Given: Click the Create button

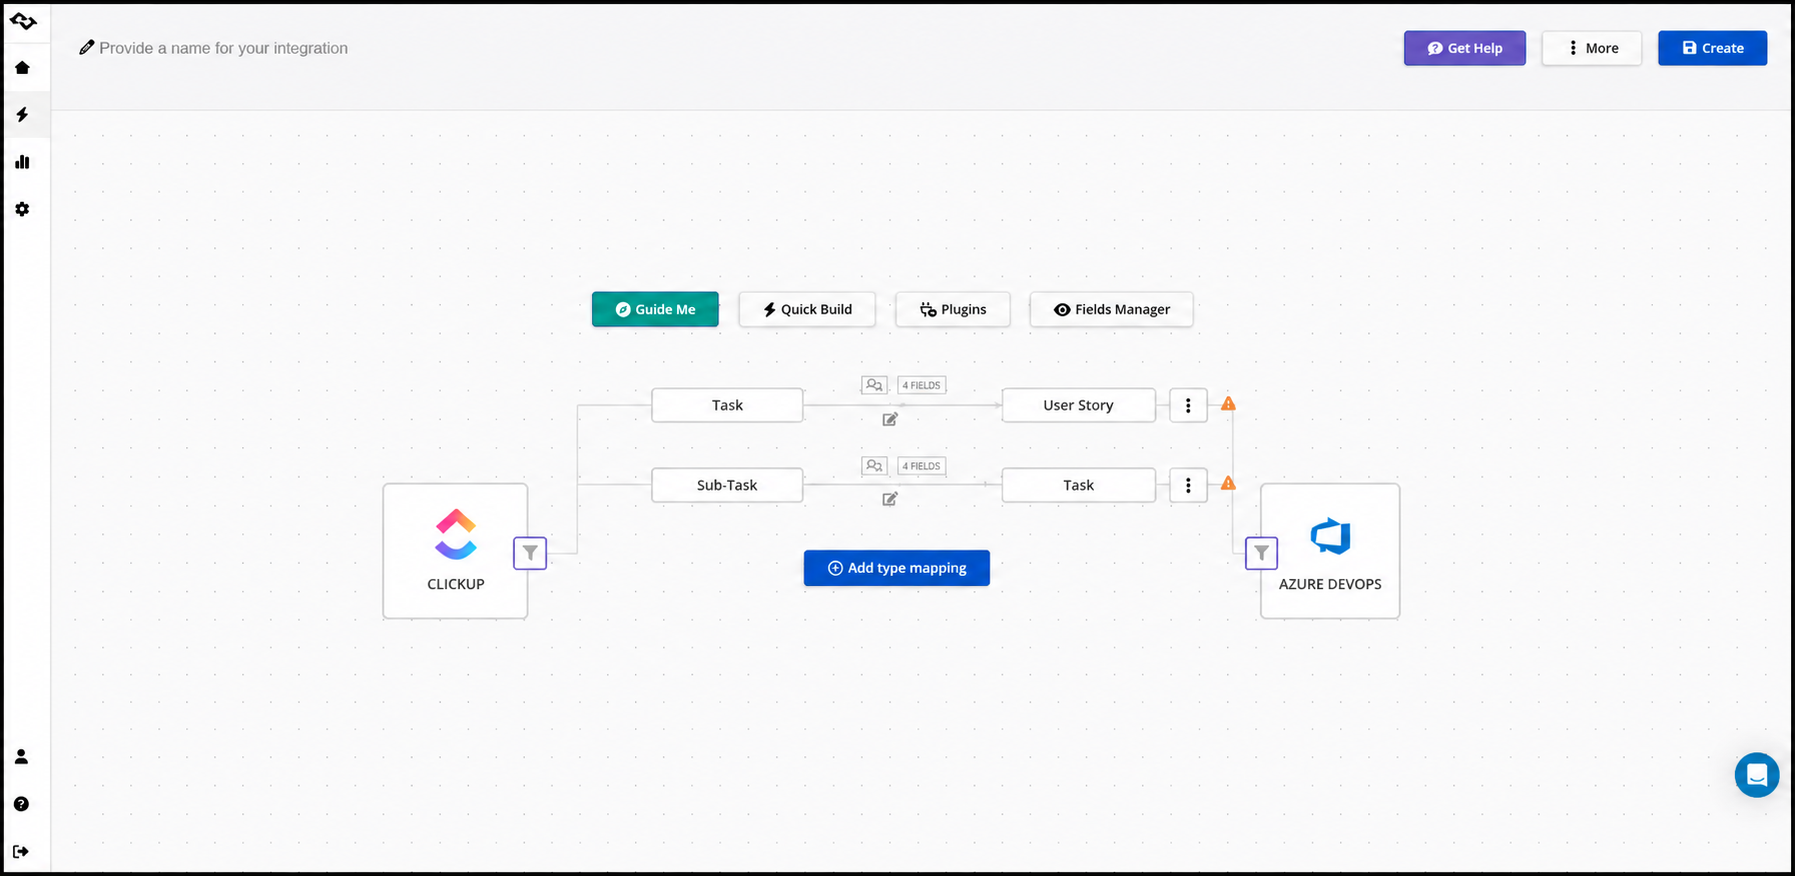Looking at the screenshot, I should [x=1712, y=48].
